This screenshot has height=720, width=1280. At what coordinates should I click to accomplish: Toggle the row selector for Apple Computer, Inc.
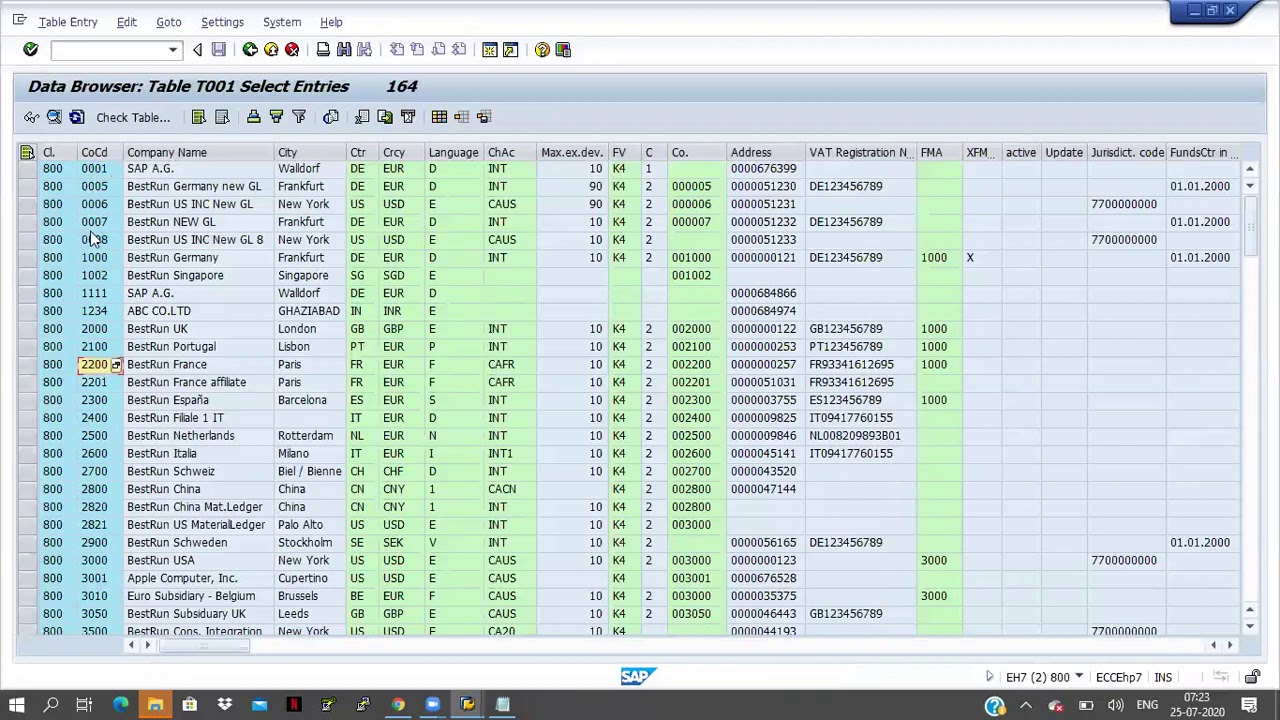27,578
